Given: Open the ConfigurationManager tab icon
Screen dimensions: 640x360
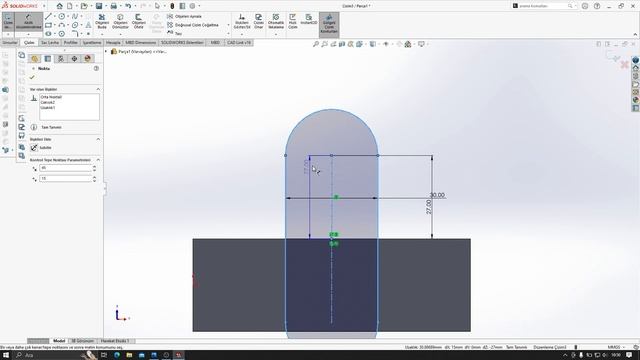Looking at the screenshot, I should (x=61, y=59).
